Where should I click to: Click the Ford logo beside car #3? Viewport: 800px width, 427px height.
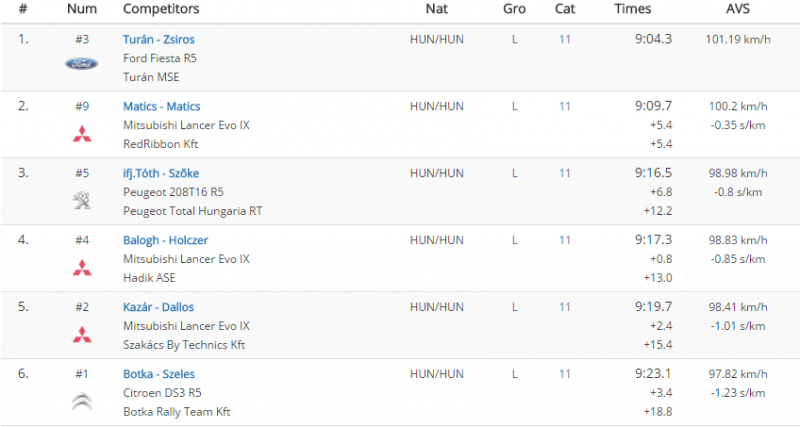[x=82, y=64]
